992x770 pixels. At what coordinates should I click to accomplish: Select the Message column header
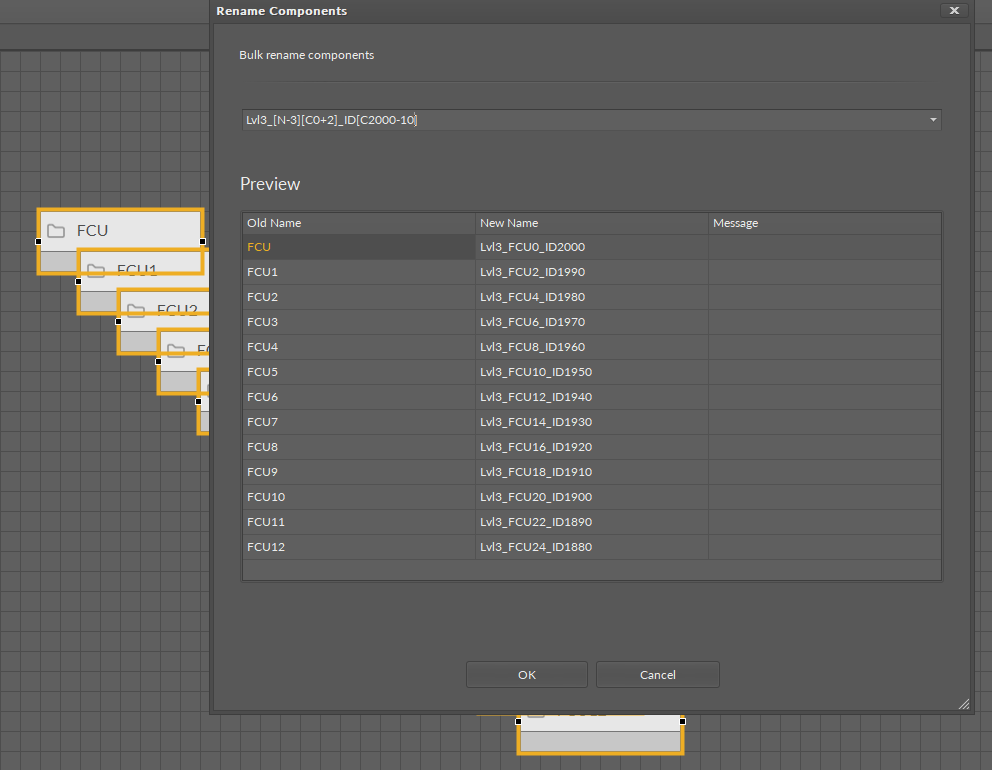(824, 223)
